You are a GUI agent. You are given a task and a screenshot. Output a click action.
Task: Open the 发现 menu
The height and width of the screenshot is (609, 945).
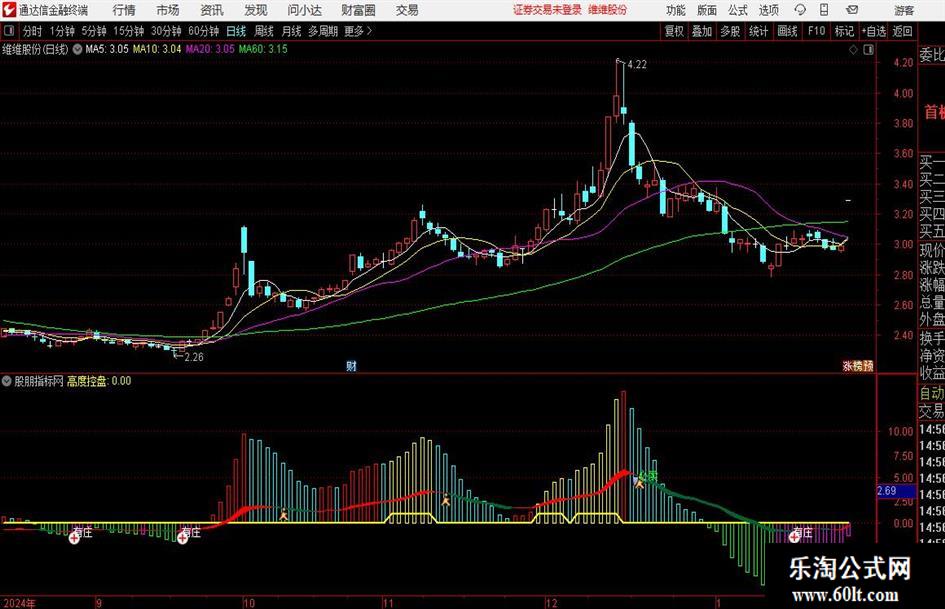pos(256,10)
